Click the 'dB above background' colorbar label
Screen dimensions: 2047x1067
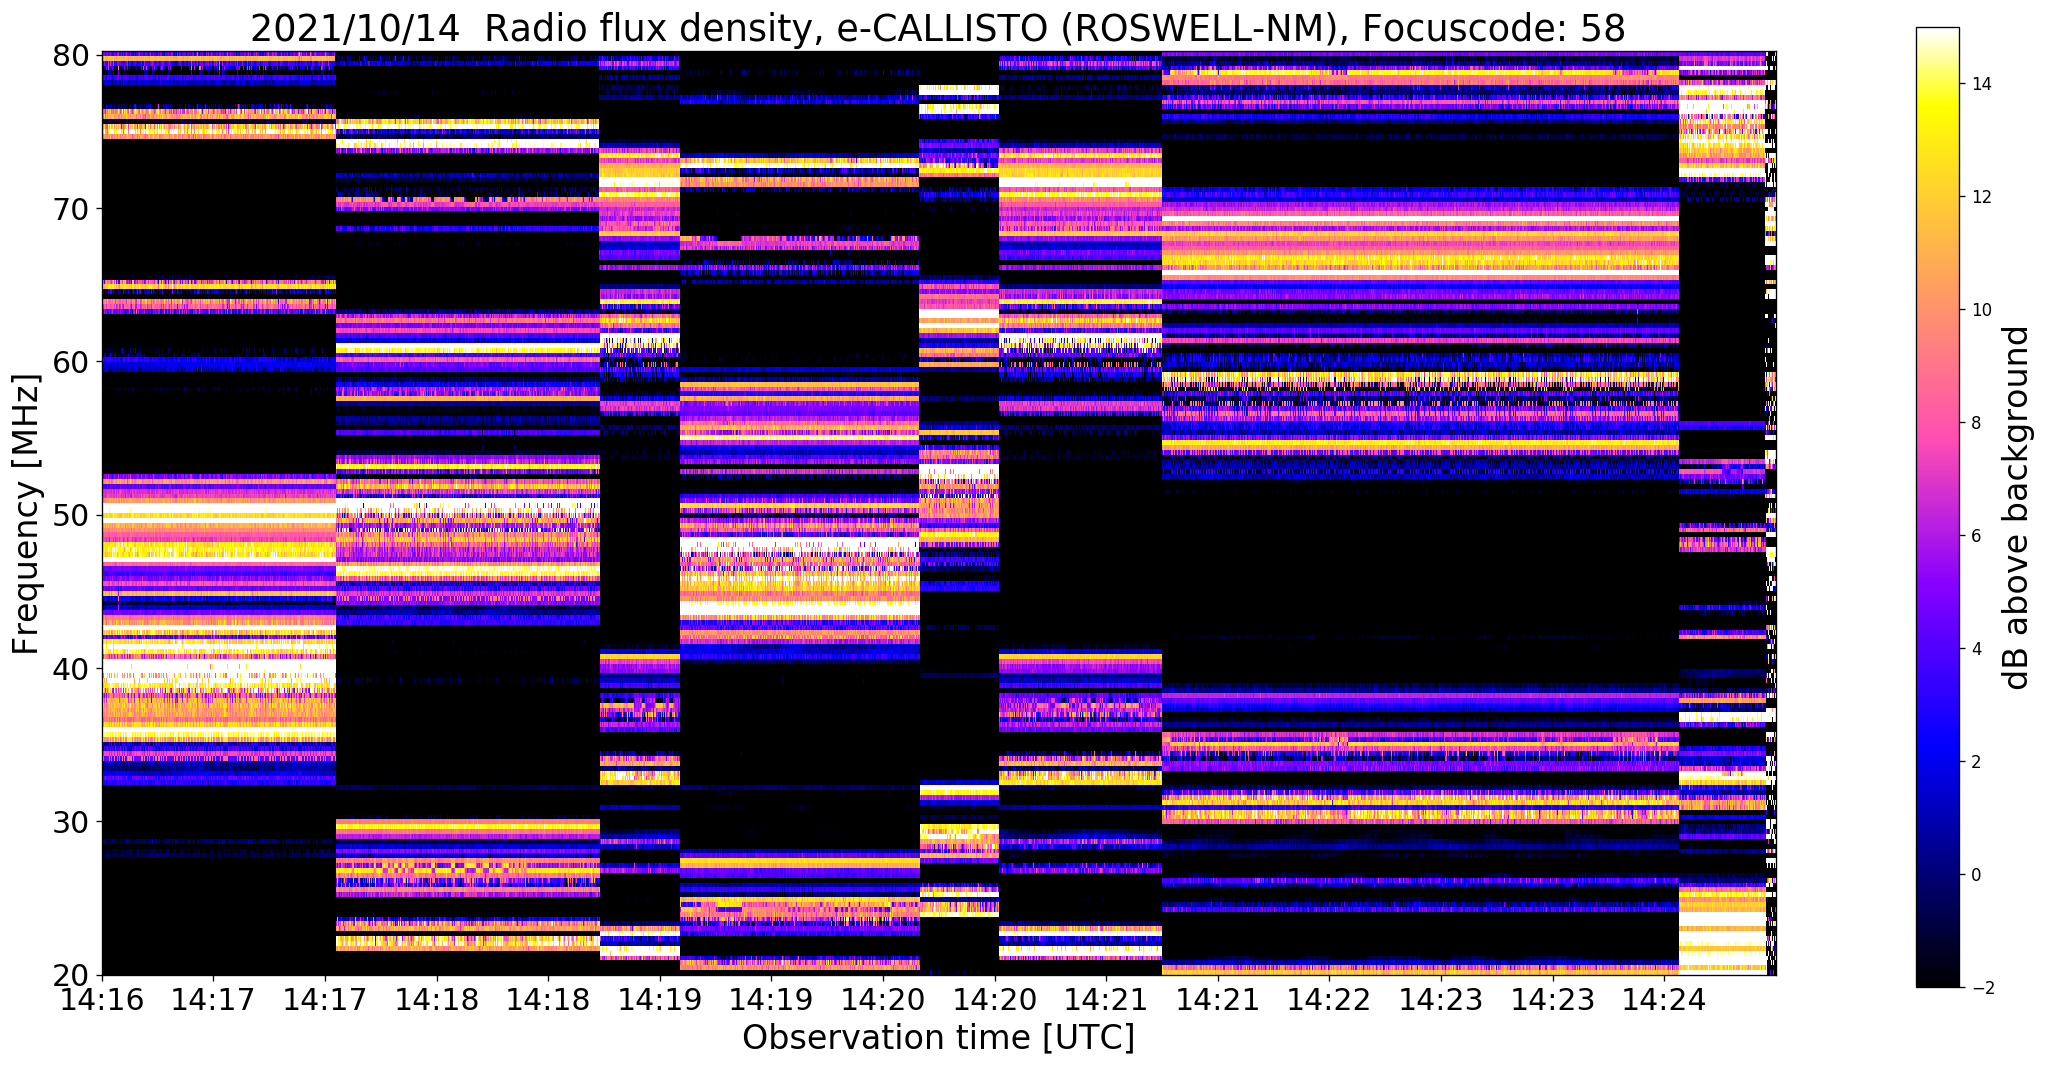(2017, 507)
